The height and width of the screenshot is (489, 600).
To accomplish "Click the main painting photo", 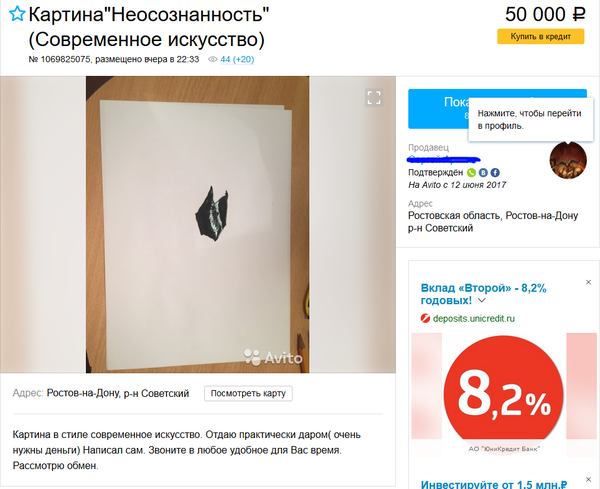I will (197, 224).
